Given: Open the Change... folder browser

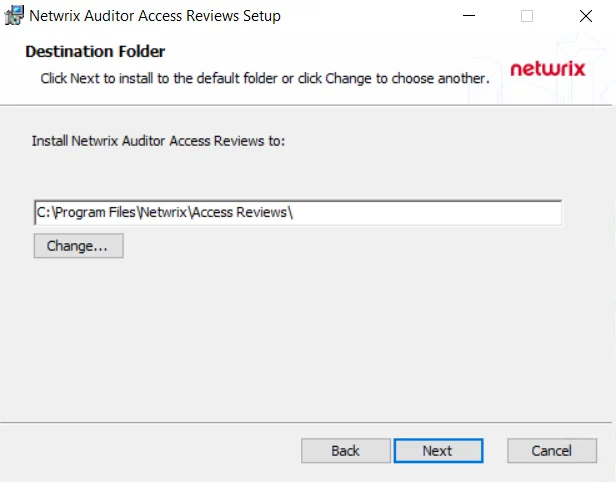Looking at the screenshot, I should [79, 246].
